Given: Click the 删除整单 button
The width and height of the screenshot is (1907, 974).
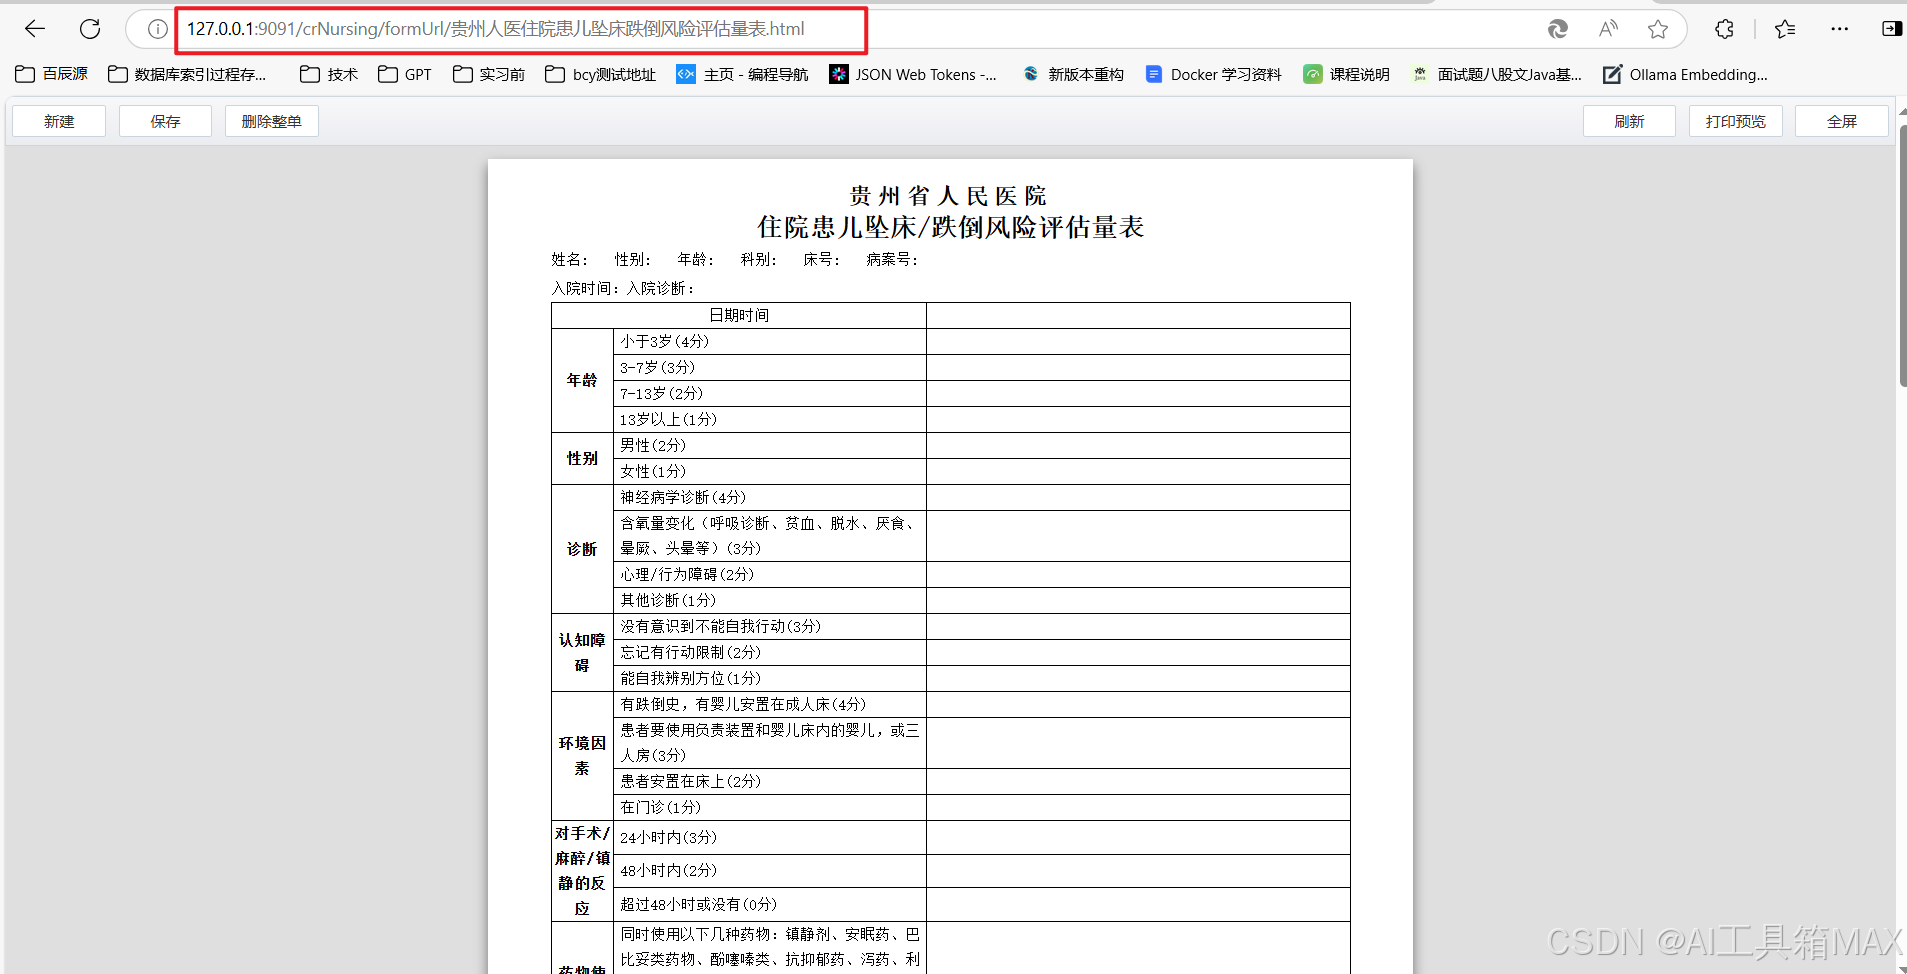Looking at the screenshot, I should point(271,121).
